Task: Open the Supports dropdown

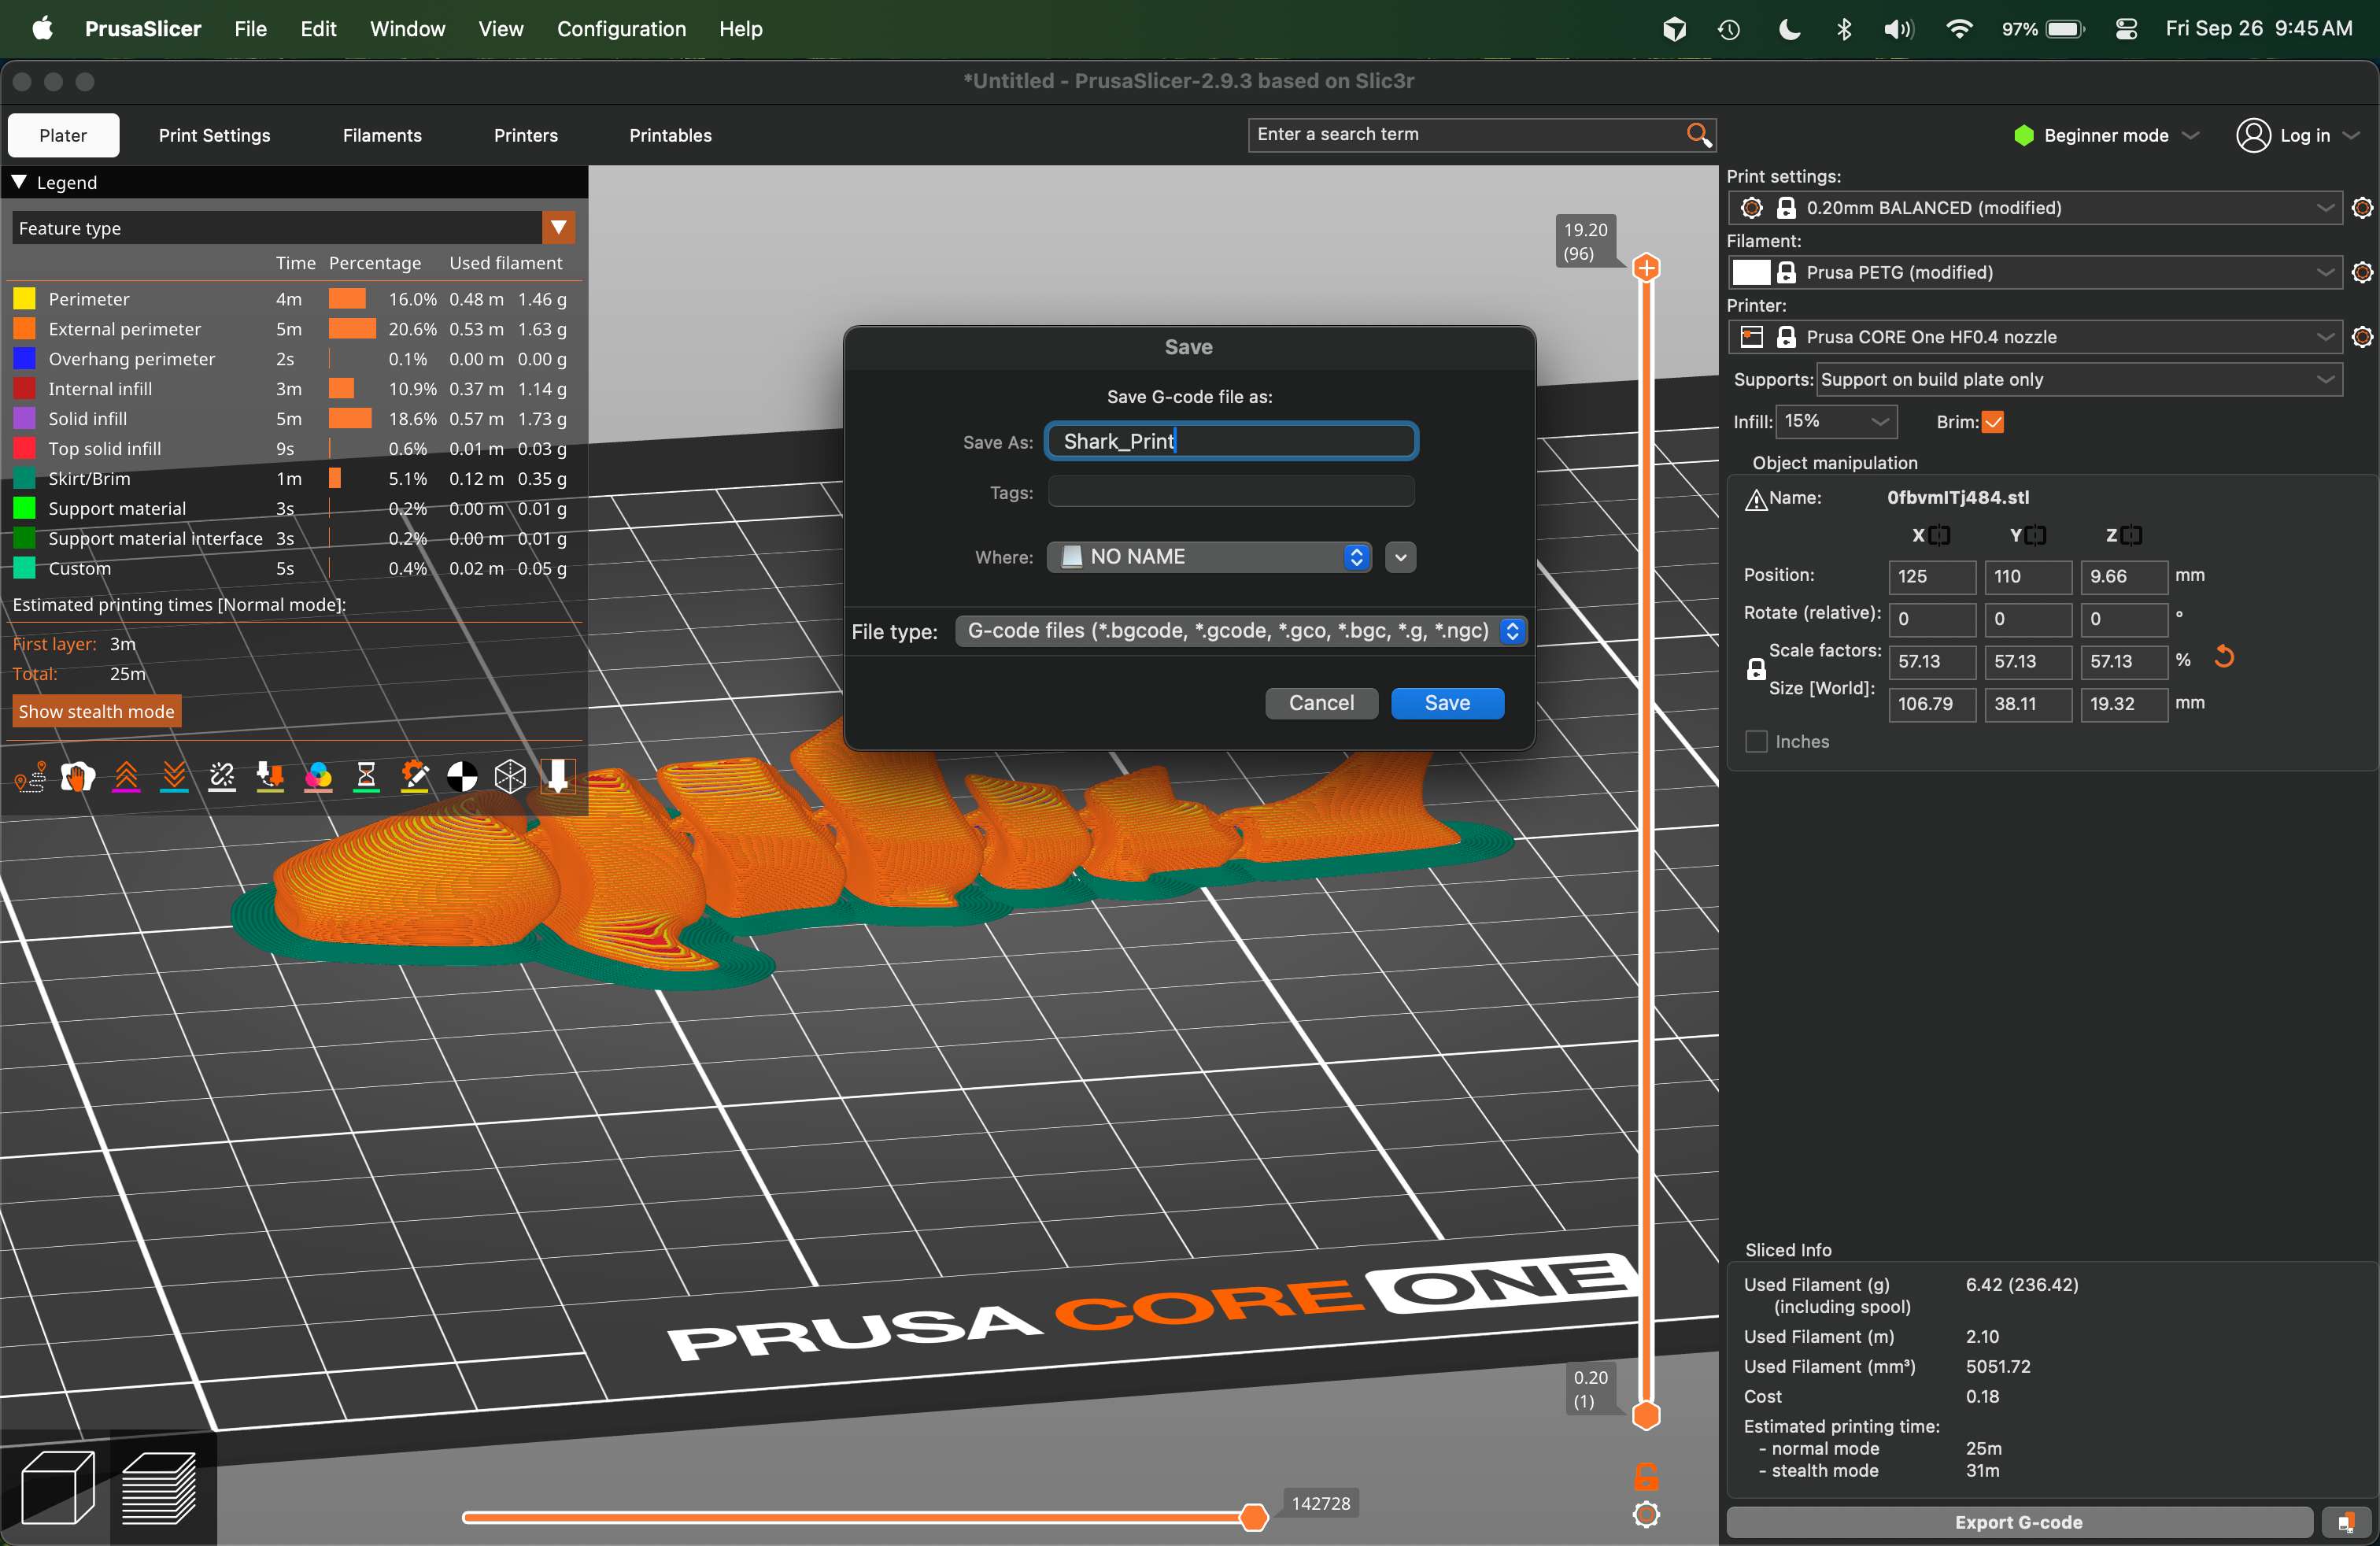Action: click(x=2078, y=380)
